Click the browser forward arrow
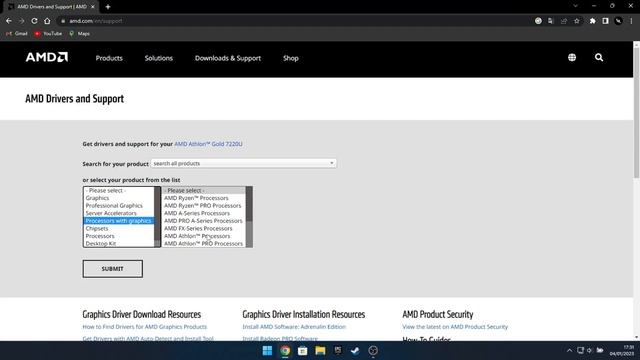The height and width of the screenshot is (360, 640). [22, 21]
